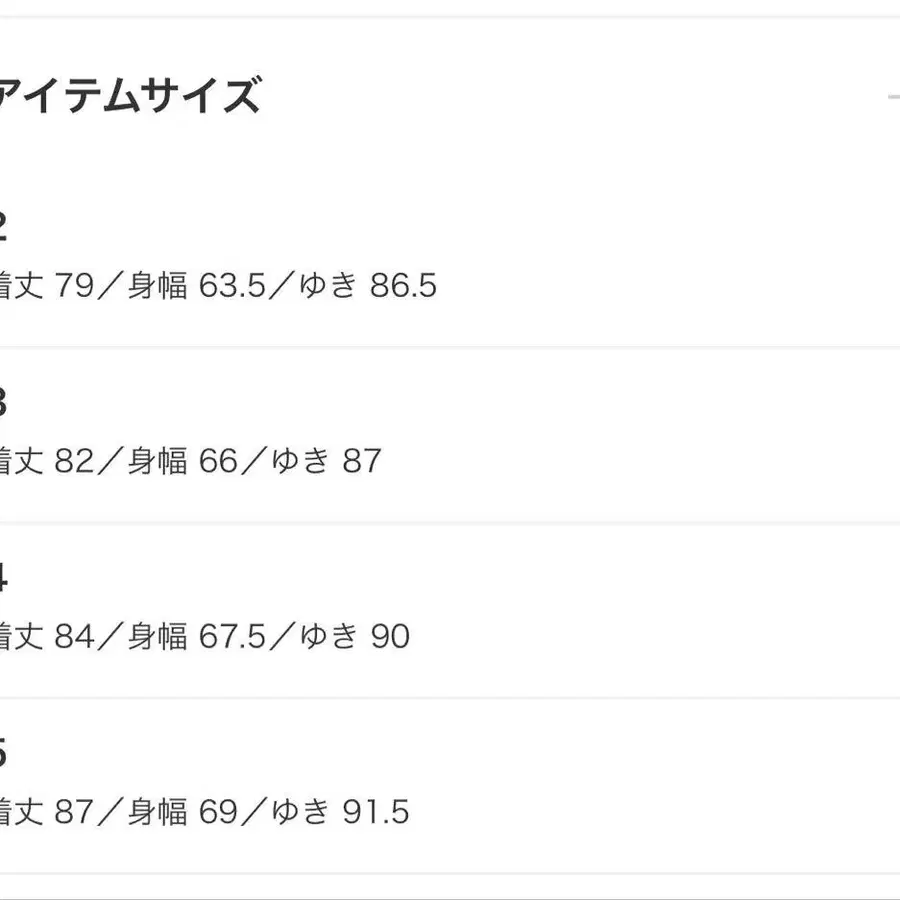
Task: Select the size 3 row label
Action: tap(3, 404)
